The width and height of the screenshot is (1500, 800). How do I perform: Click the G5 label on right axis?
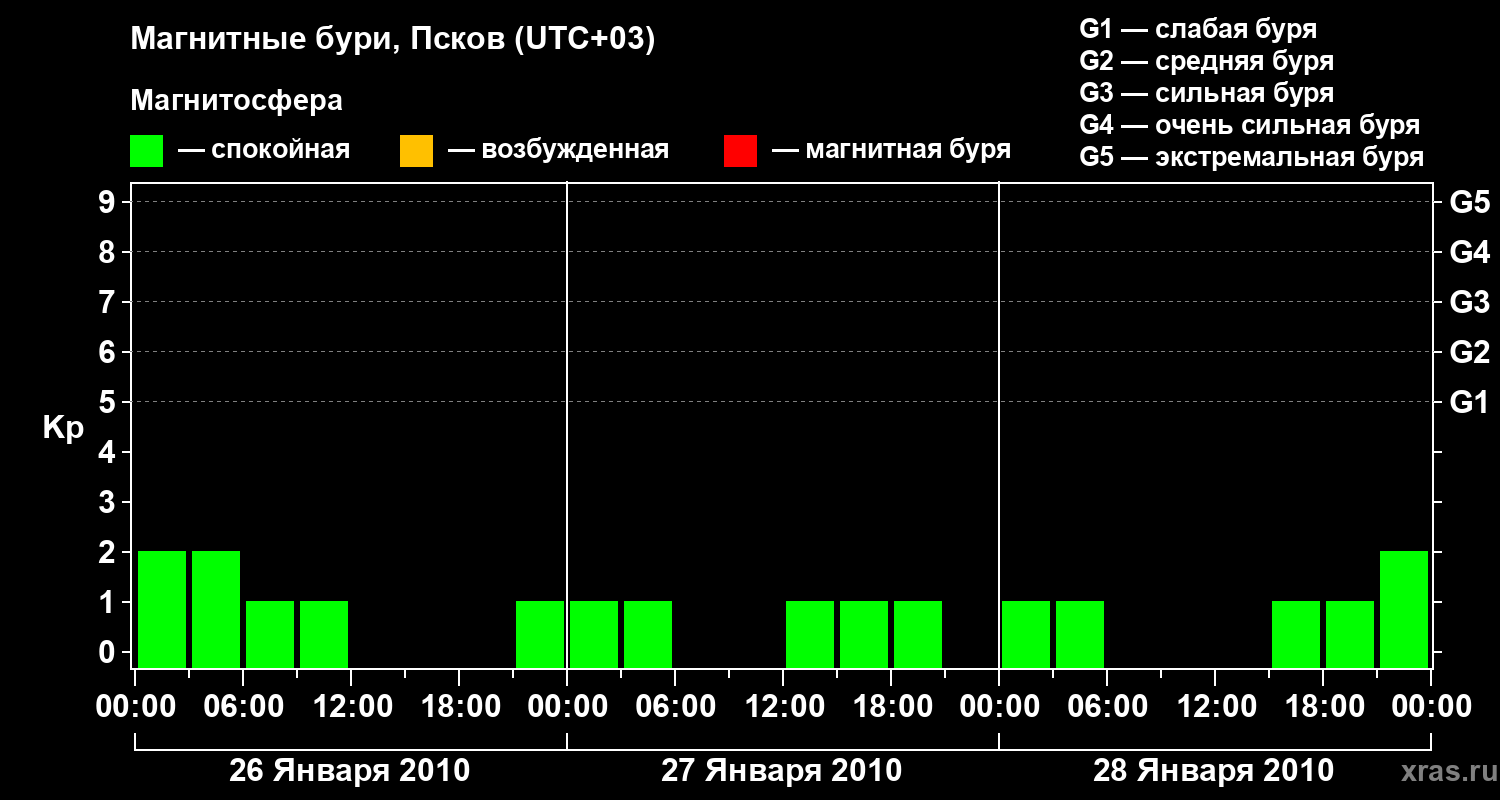(x=1470, y=202)
